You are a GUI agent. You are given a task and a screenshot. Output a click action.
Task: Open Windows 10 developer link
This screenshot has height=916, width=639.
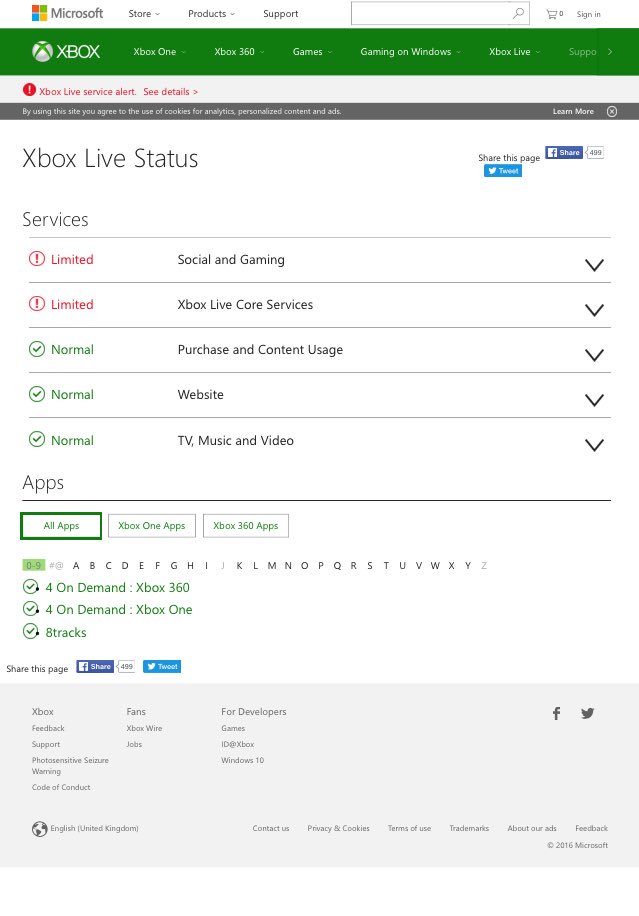click(242, 760)
